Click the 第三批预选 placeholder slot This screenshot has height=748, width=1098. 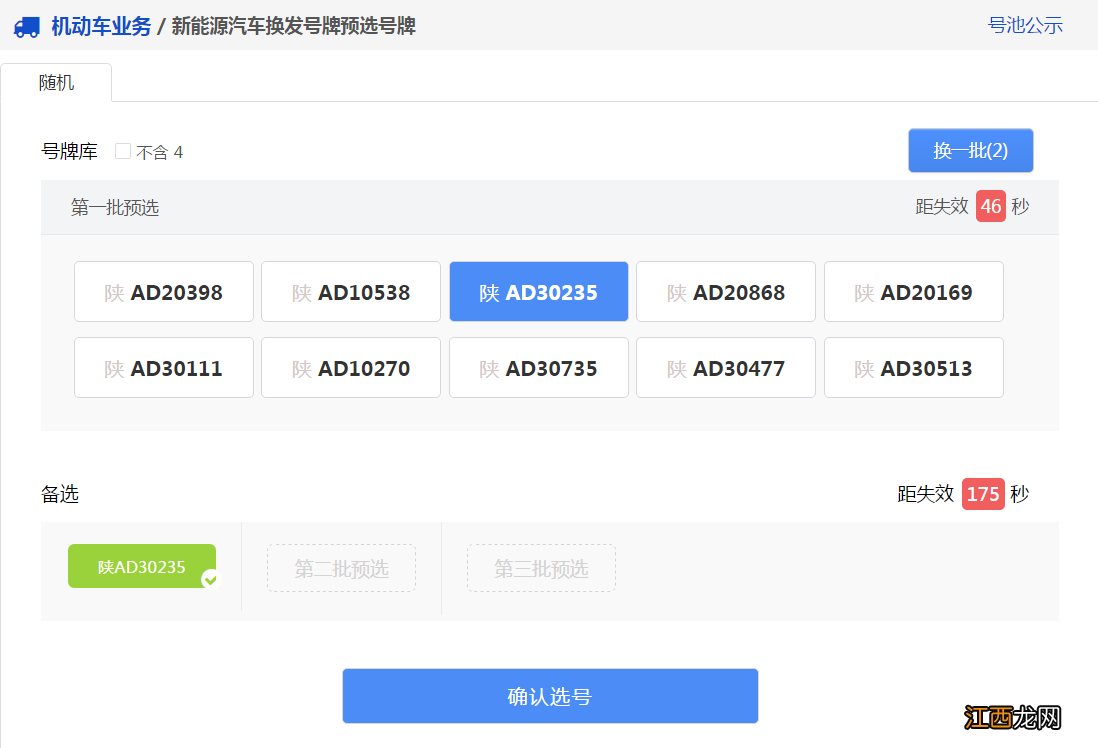pos(541,568)
